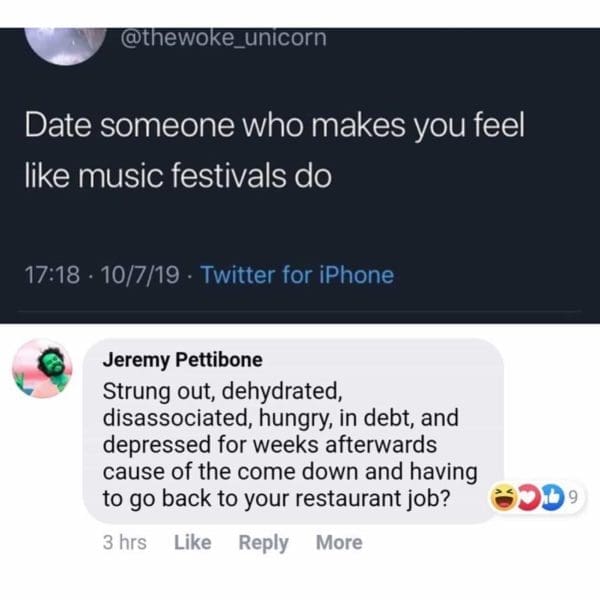Tap the tweet author's avatar
This screenshot has width=600, height=600.
point(65,42)
